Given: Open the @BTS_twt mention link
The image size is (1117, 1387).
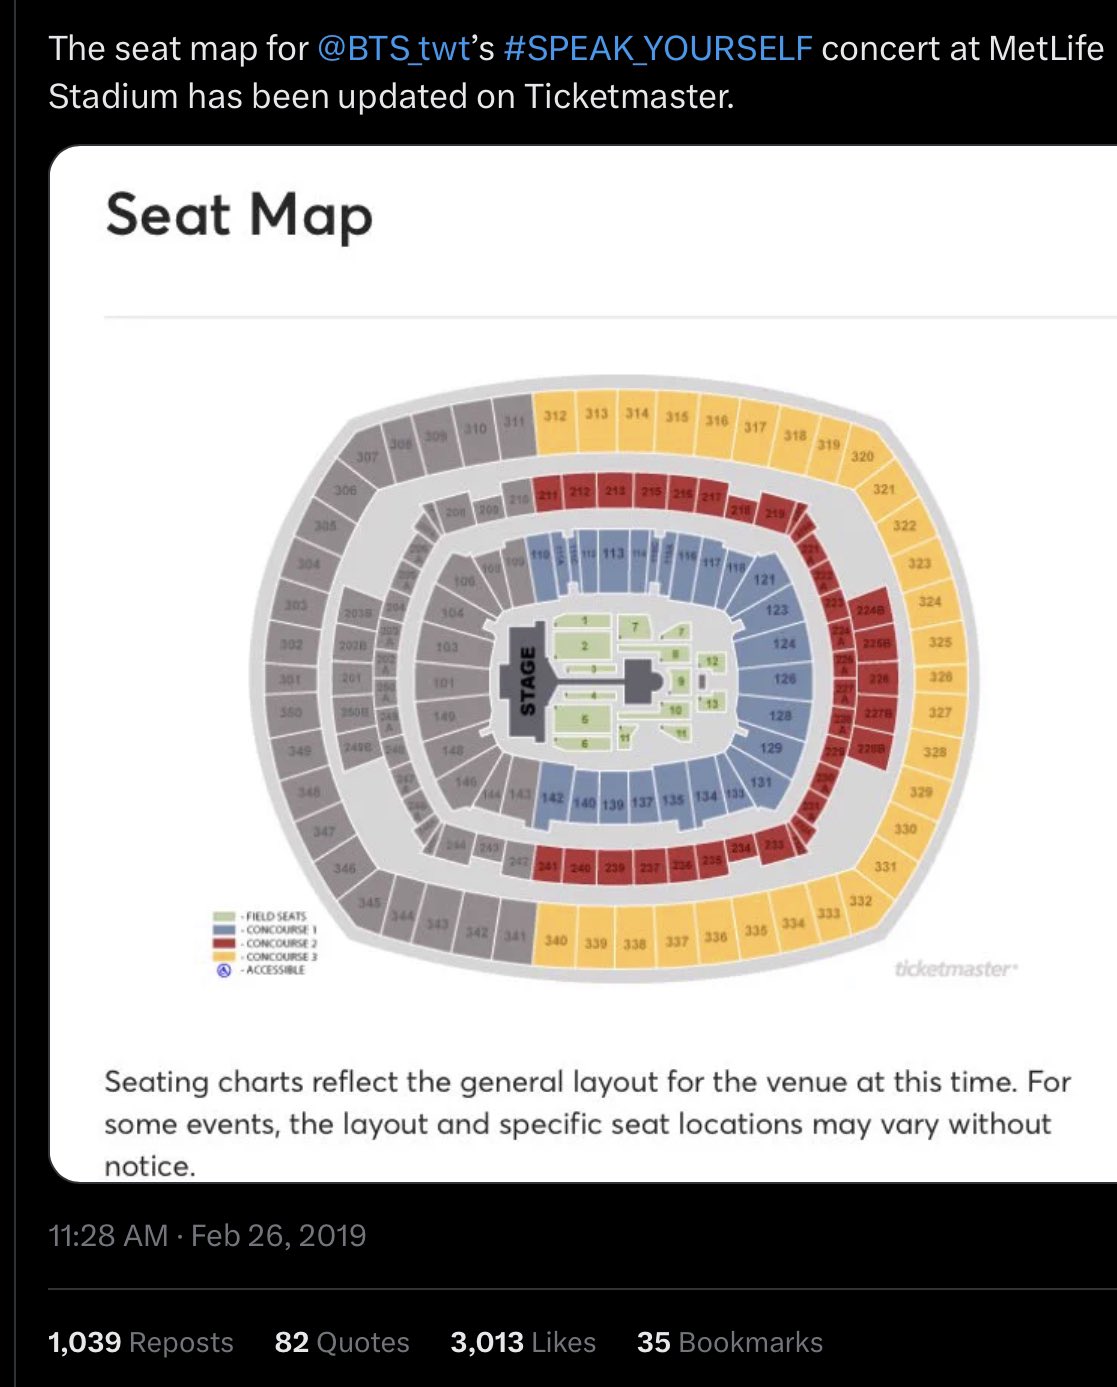Looking at the screenshot, I should point(393,49).
